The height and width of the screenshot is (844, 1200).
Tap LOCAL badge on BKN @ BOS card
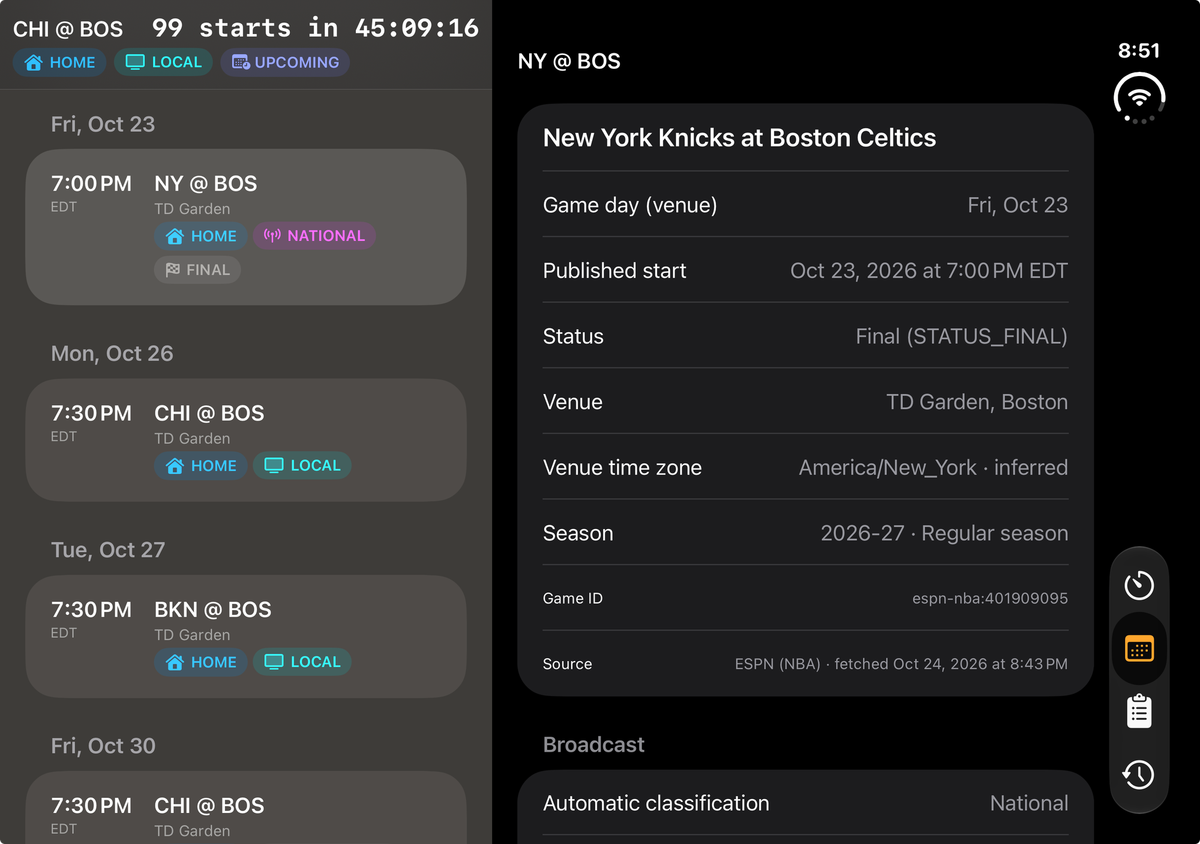pos(302,662)
